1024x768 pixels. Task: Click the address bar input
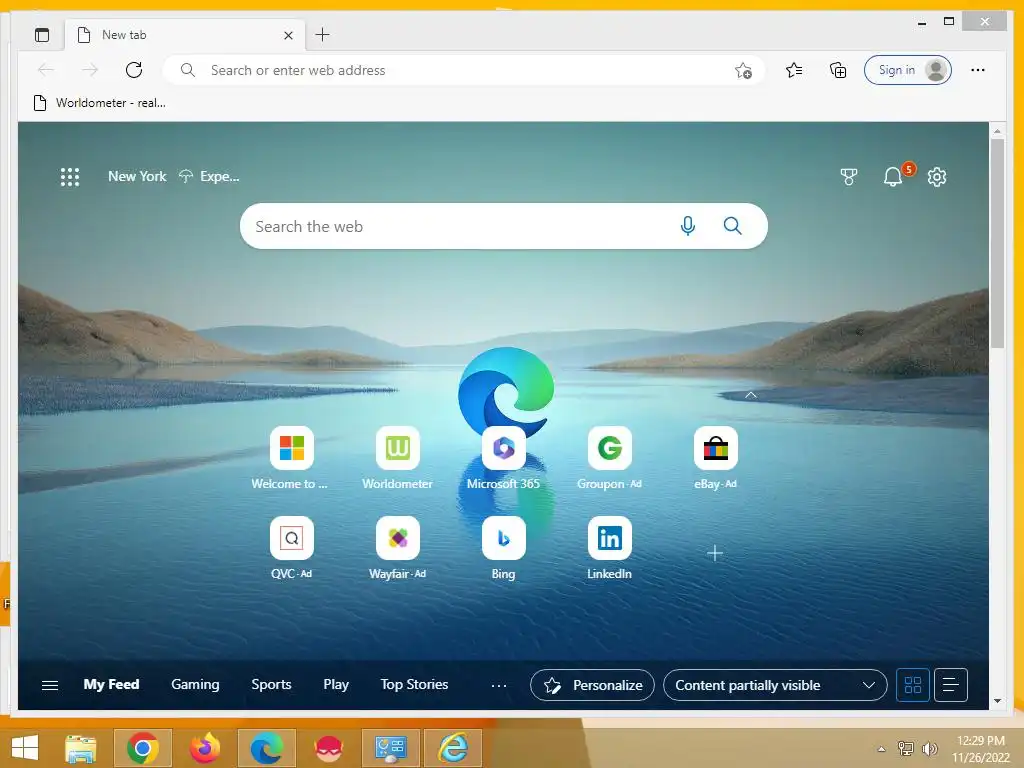(x=464, y=70)
